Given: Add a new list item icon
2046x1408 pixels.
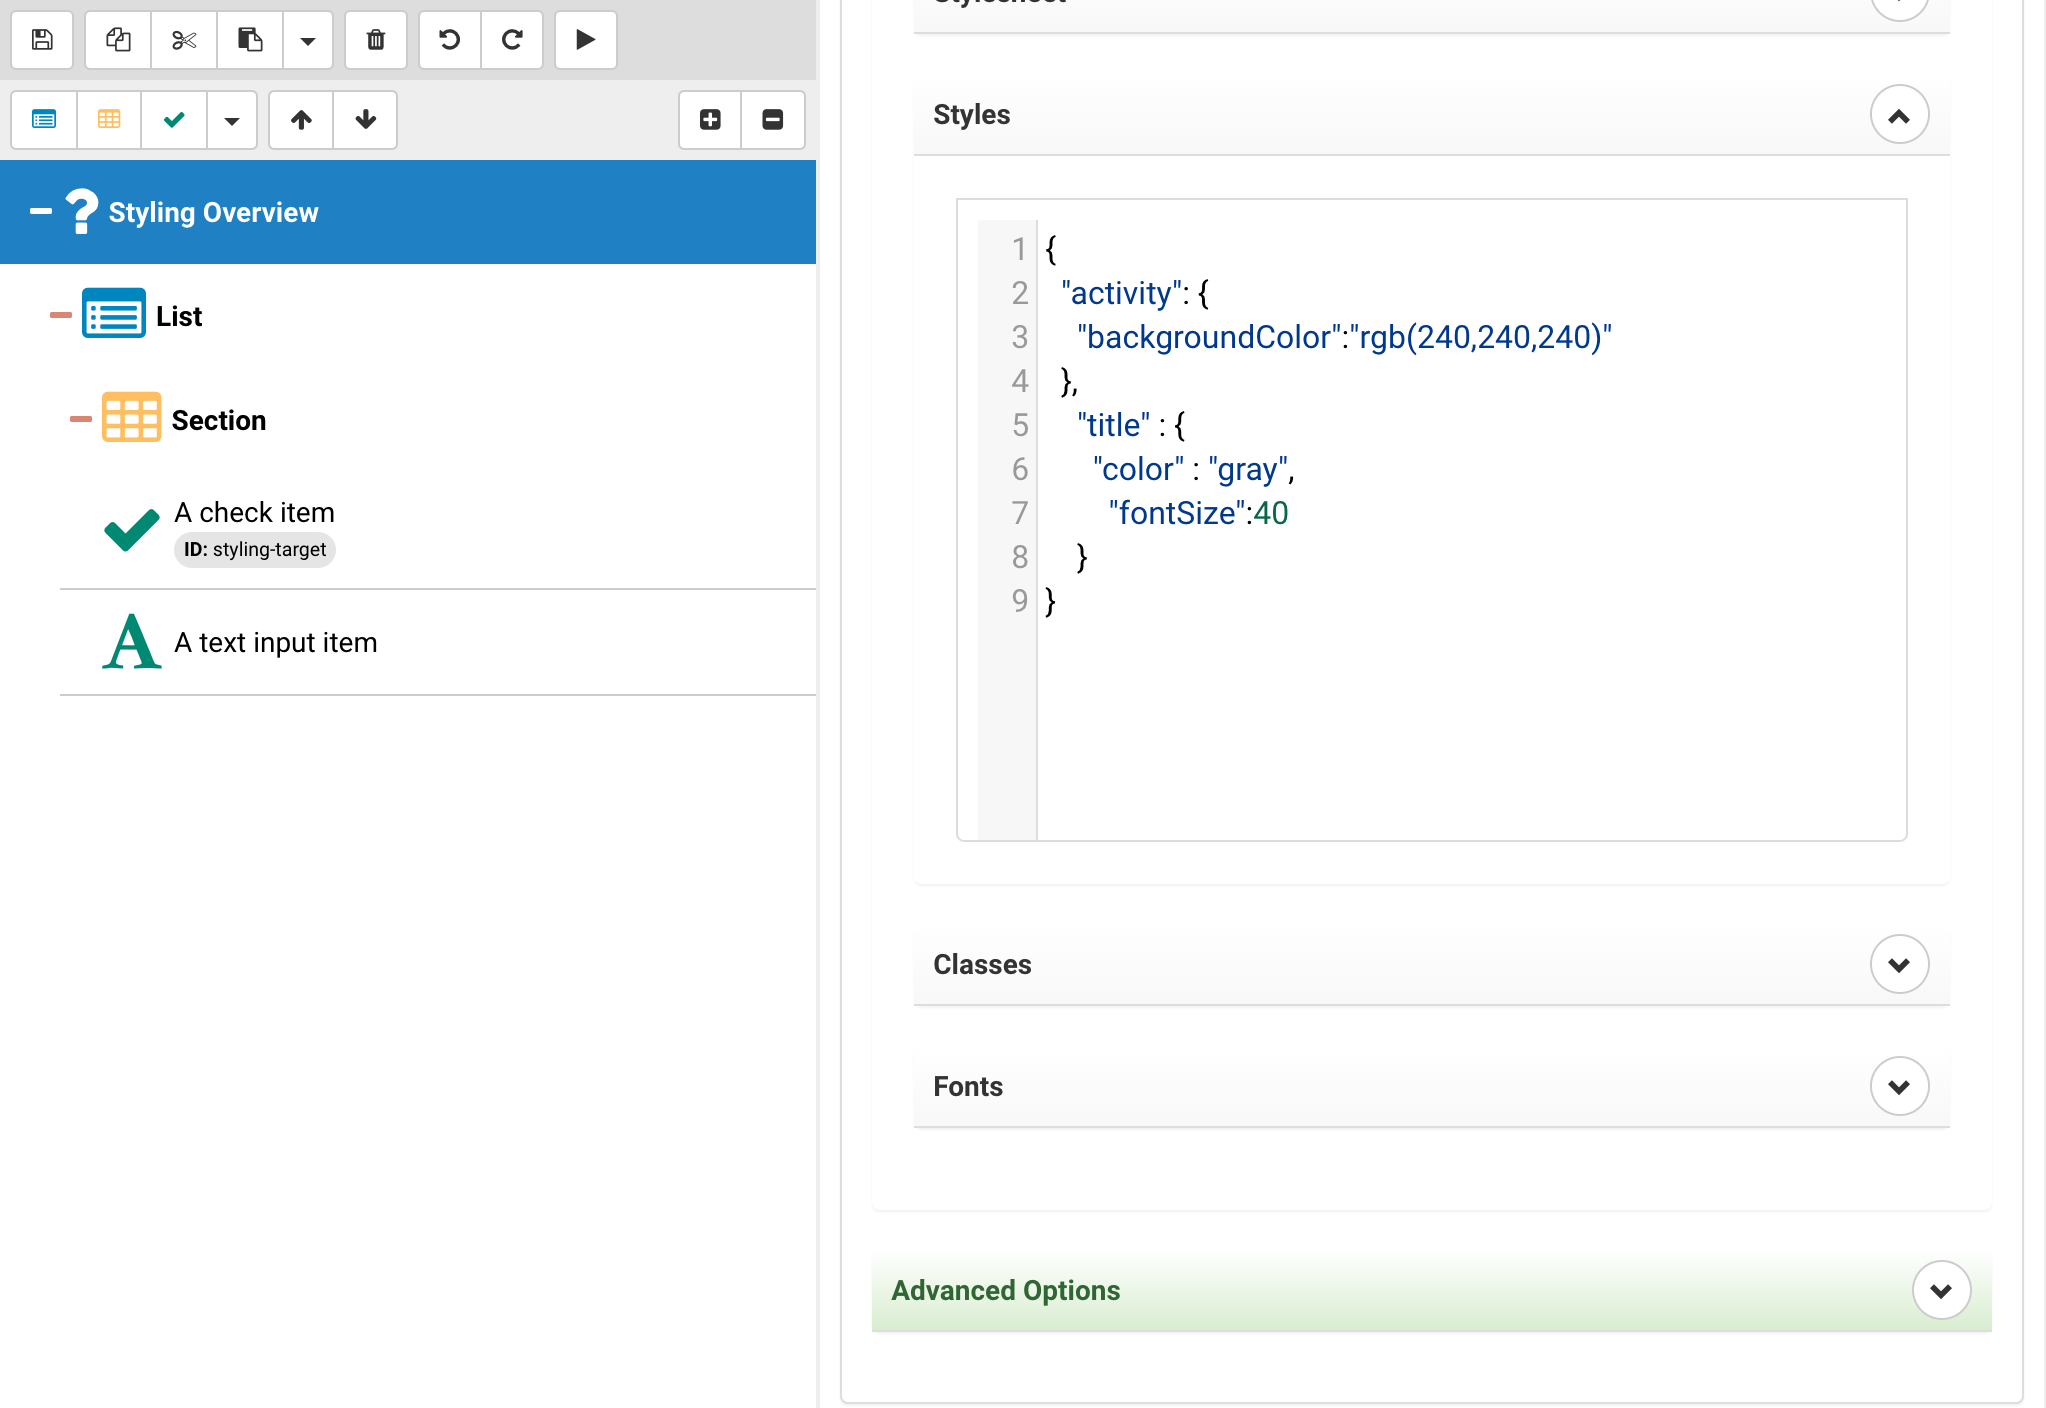Looking at the screenshot, I should [x=44, y=120].
